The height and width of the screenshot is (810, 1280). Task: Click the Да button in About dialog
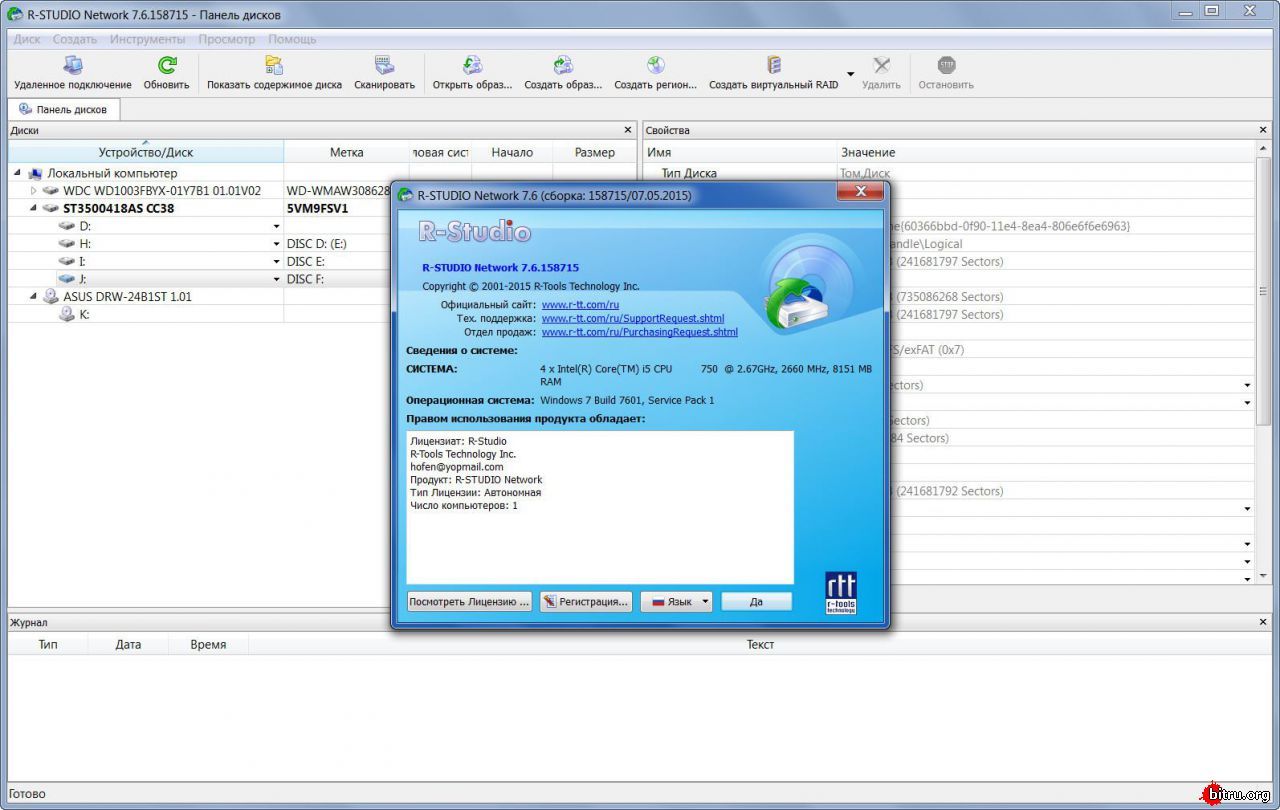point(756,601)
